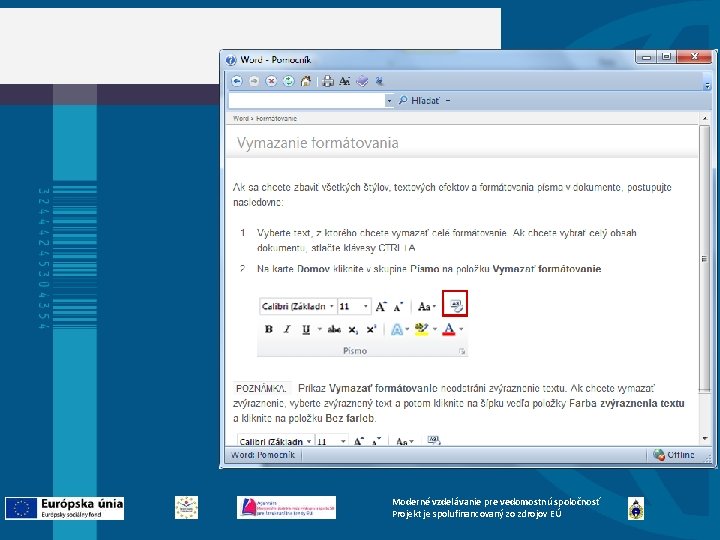The width and height of the screenshot is (720, 540).
Task: Click the Word breadcrumb link
Action: pos(241,118)
